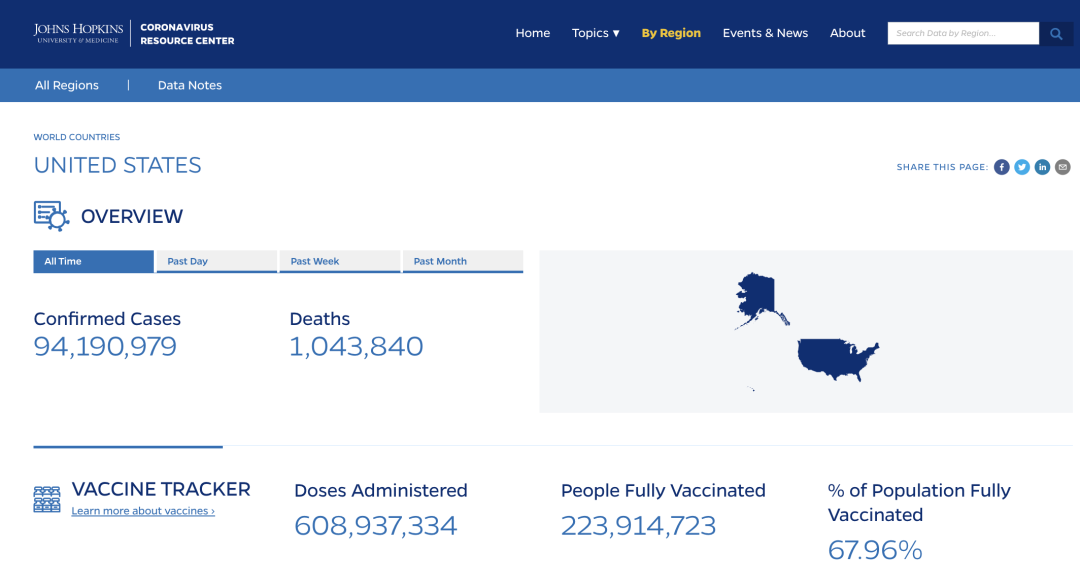Share page on LinkedIn
This screenshot has width=1080, height=585.
(1042, 167)
